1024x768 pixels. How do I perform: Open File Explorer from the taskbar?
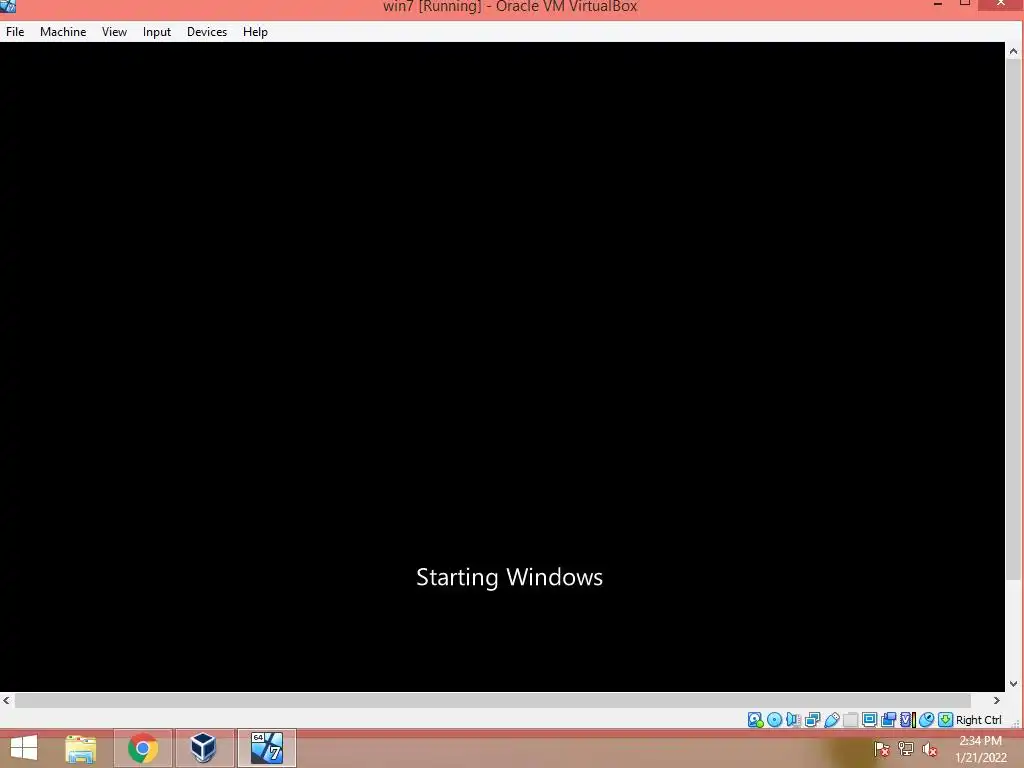(x=81, y=748)
